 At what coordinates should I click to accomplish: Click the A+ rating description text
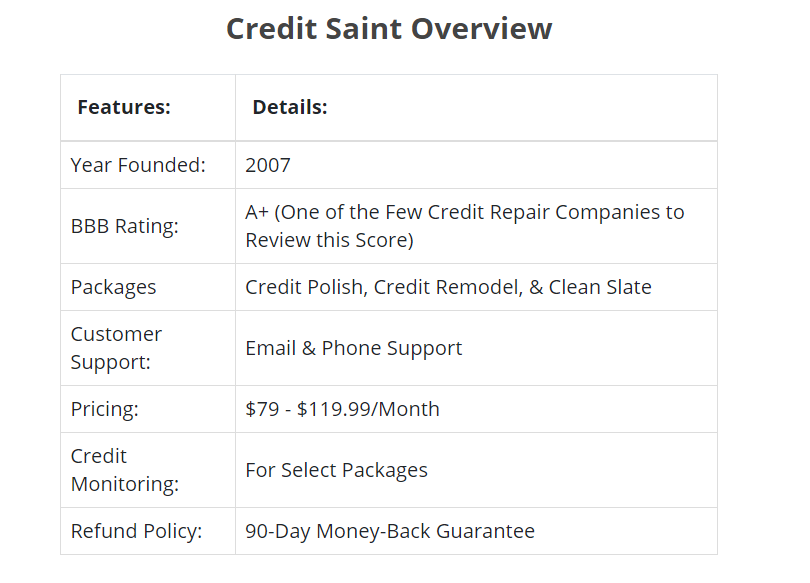tap(464, 226)
